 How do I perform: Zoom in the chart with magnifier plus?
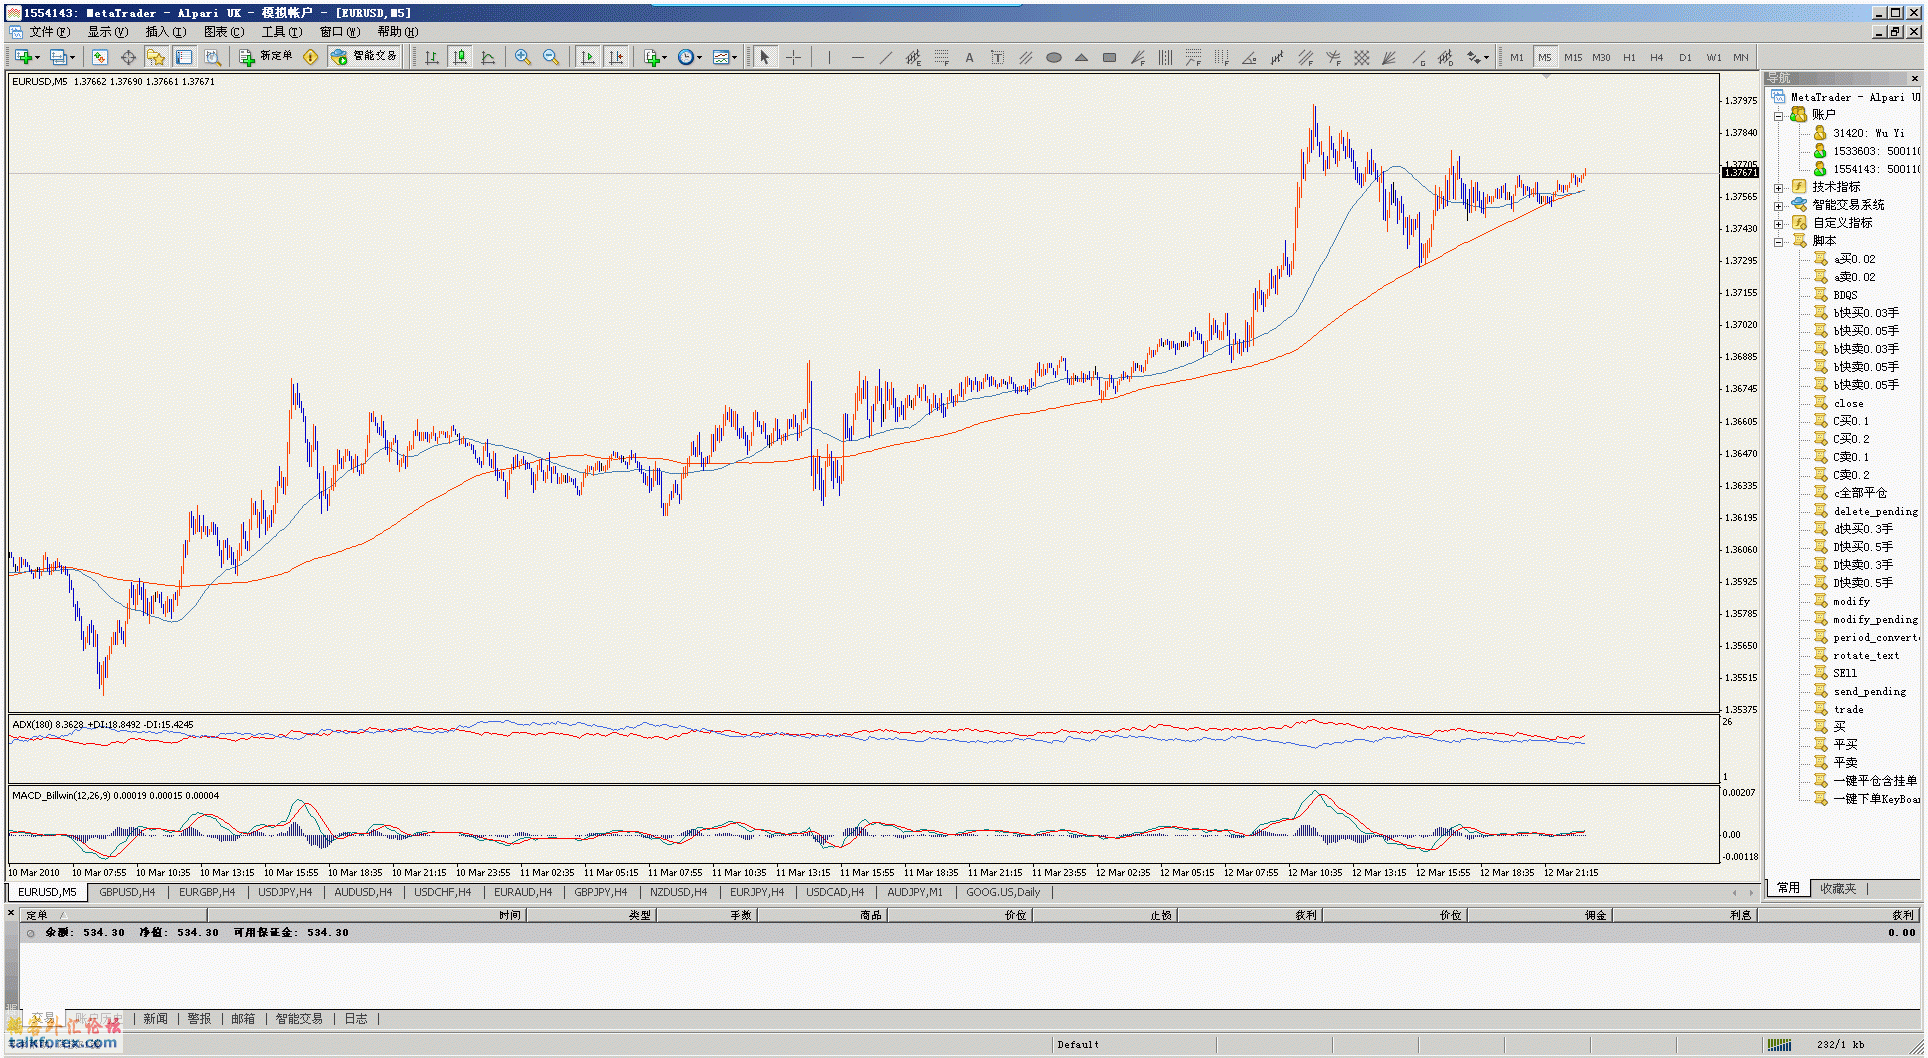click(x=522, y=57)
